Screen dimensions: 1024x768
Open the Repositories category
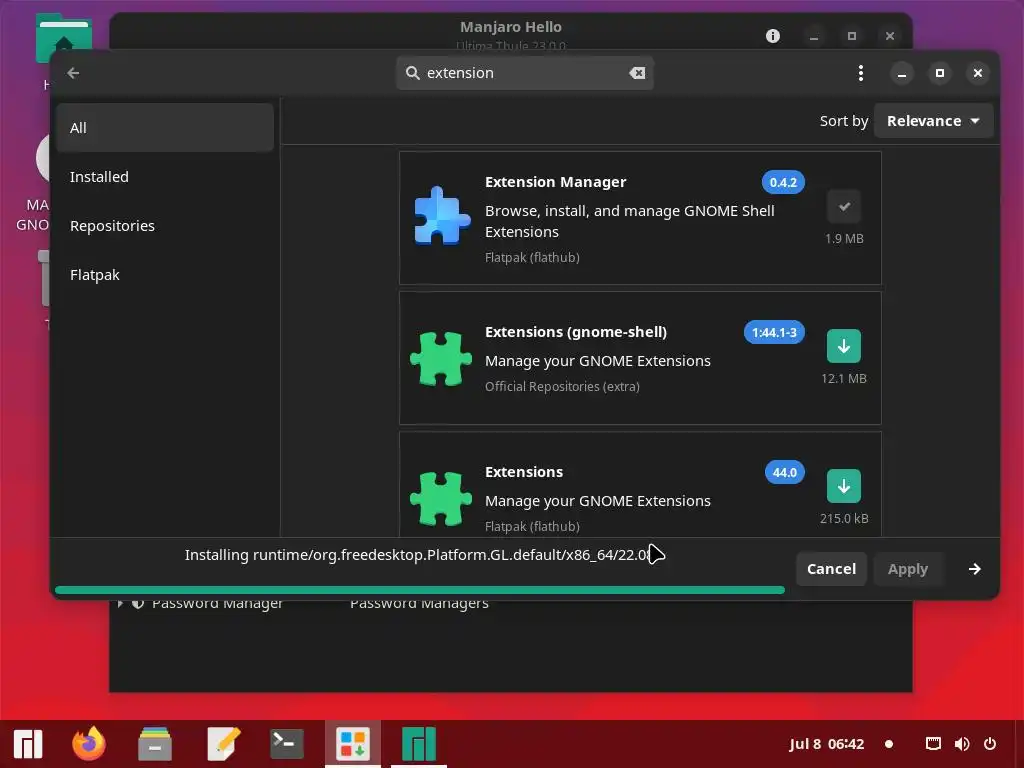coord(165,226)
